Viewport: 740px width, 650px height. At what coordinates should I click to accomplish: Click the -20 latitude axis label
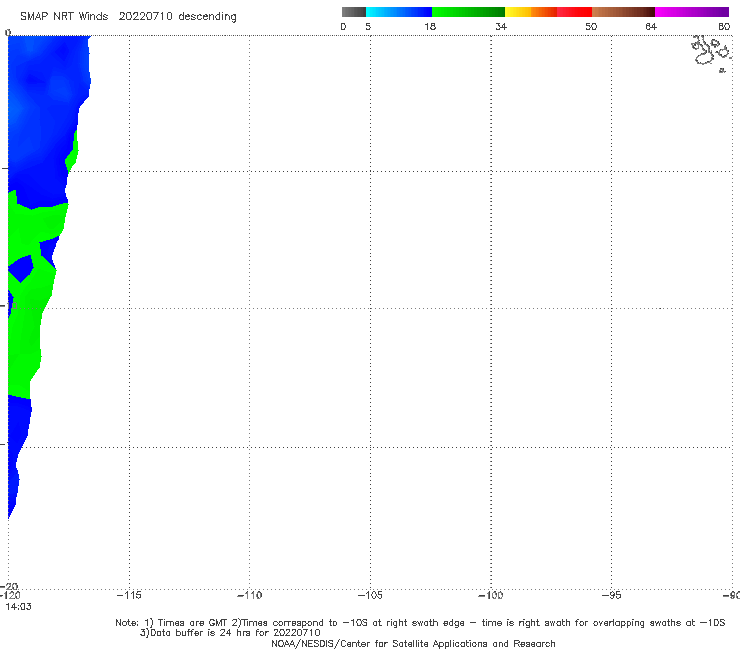point(10,586)
